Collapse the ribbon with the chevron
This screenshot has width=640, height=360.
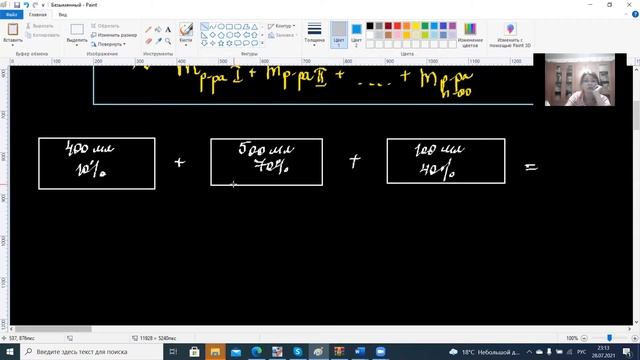(x=627, y=14)
